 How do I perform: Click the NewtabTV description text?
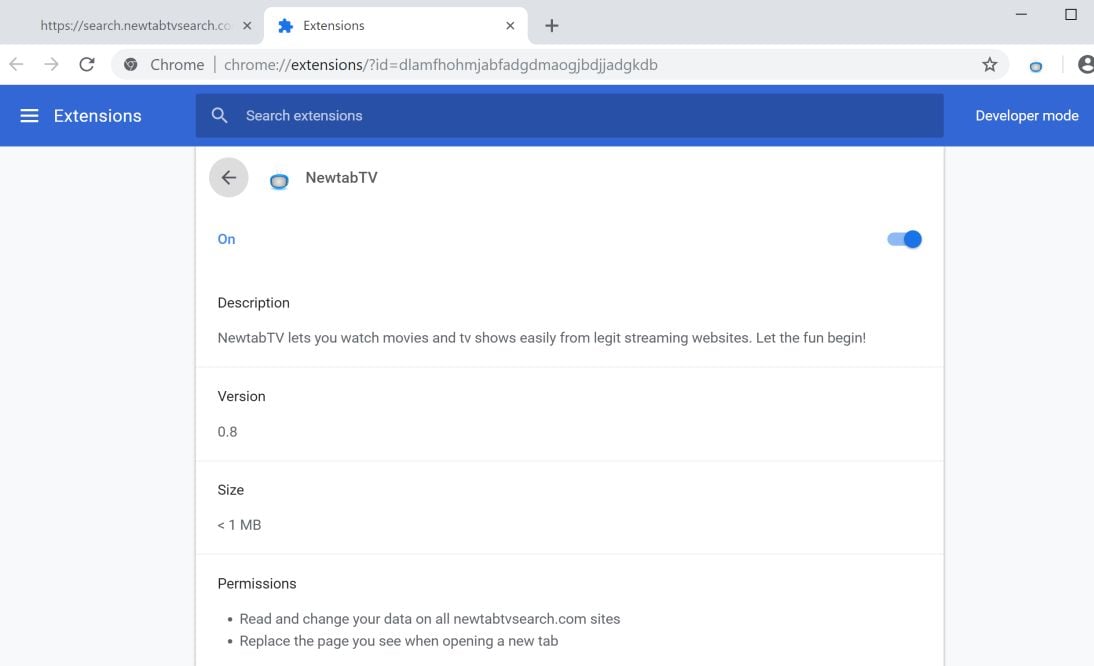[x=541, y=338]
